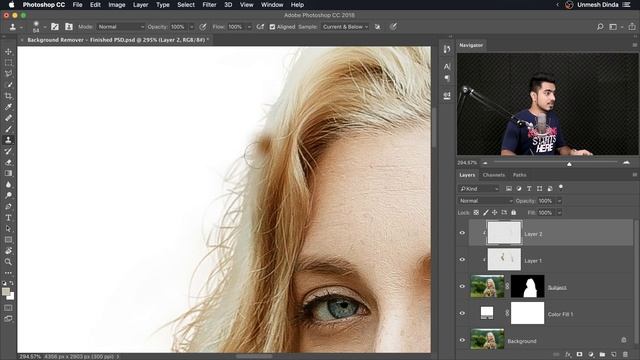
Task: Toggle layer filtering on/off switch
Action: [561, 187]
